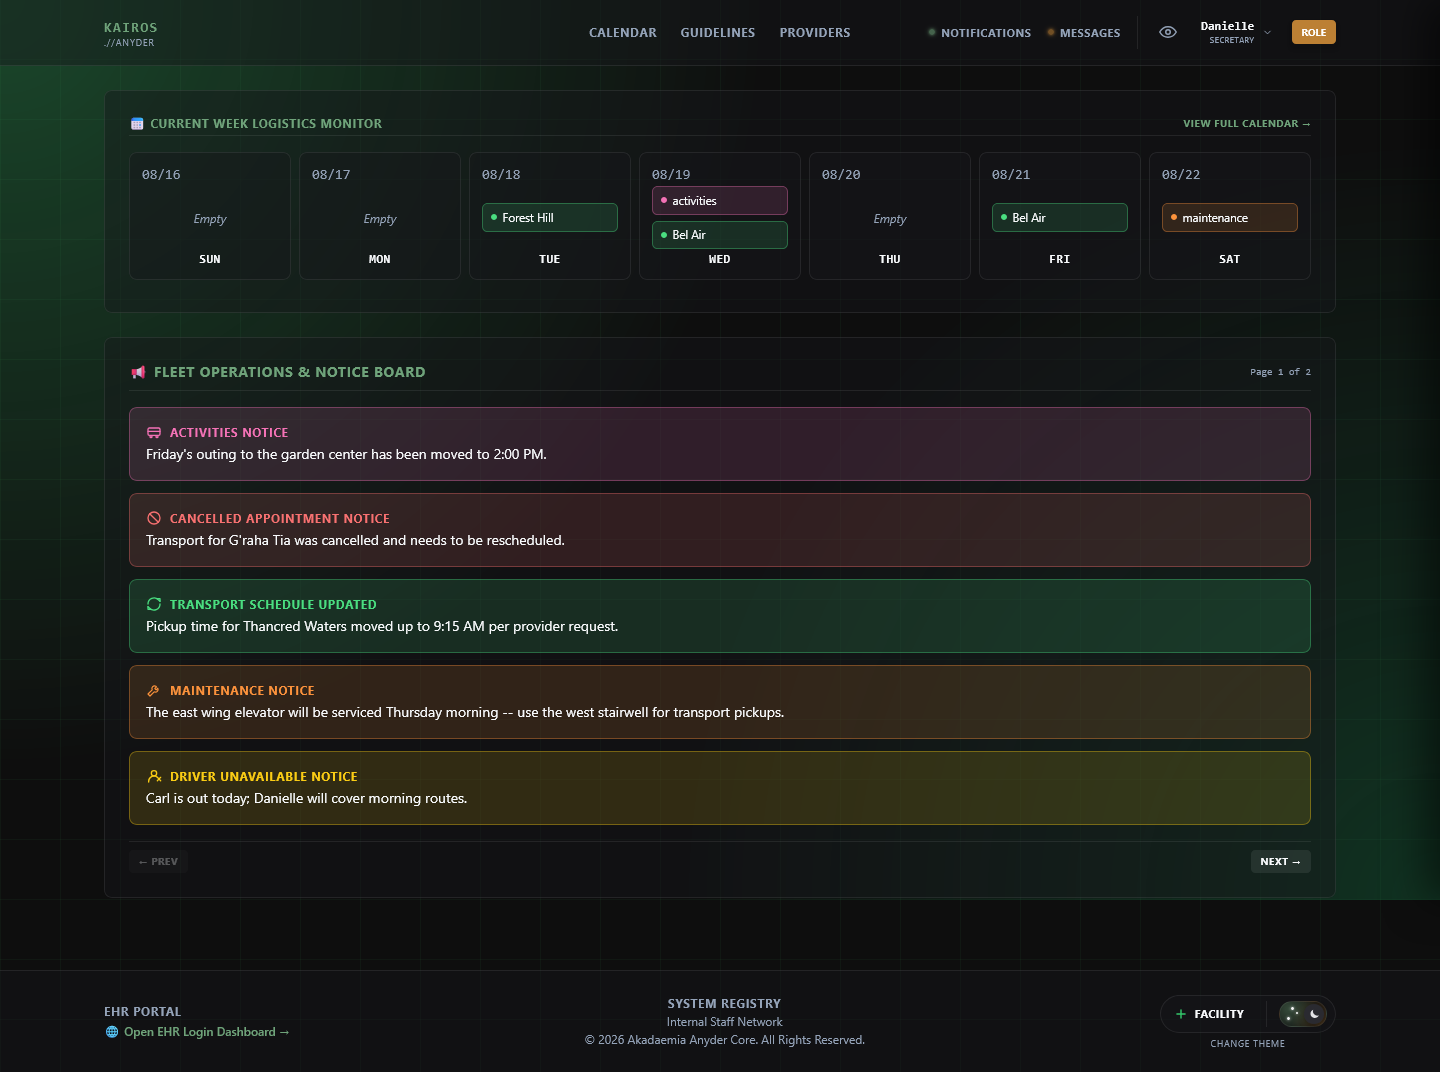
Task: Open EHR Login Dashboard link
Action: (x=206, y=1032)
